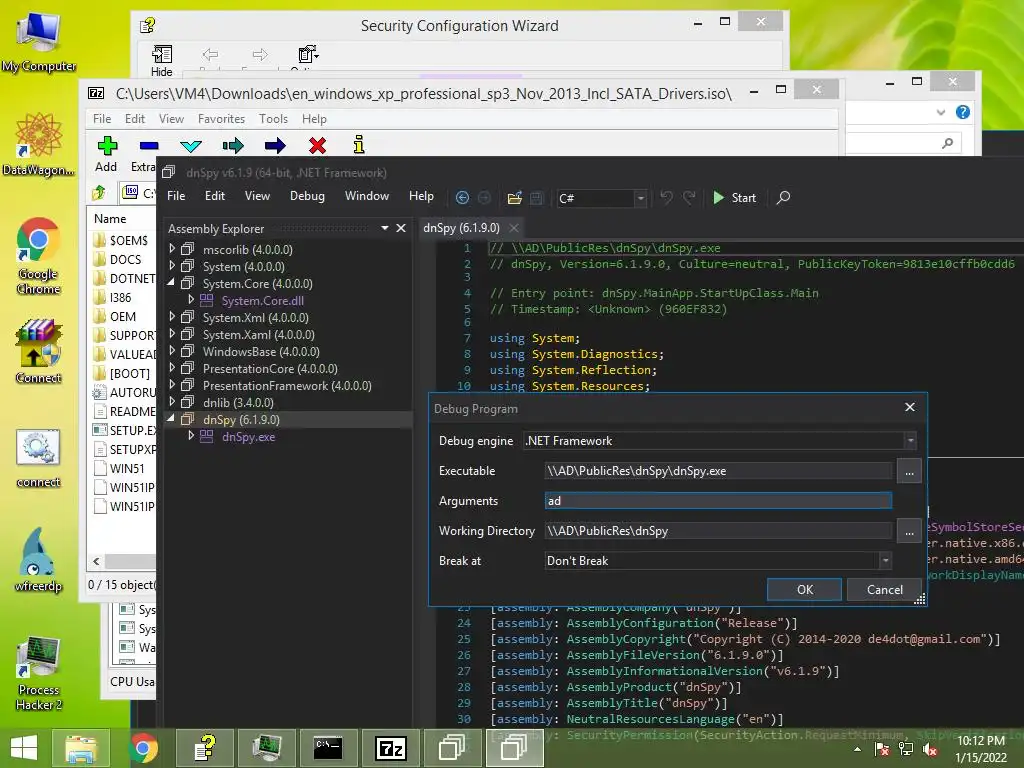Image resolution: width=1024 pixels, height=768 pixels.
Task: Click the 7-Zip Copy arrow icon
Action: pos(233,146)
